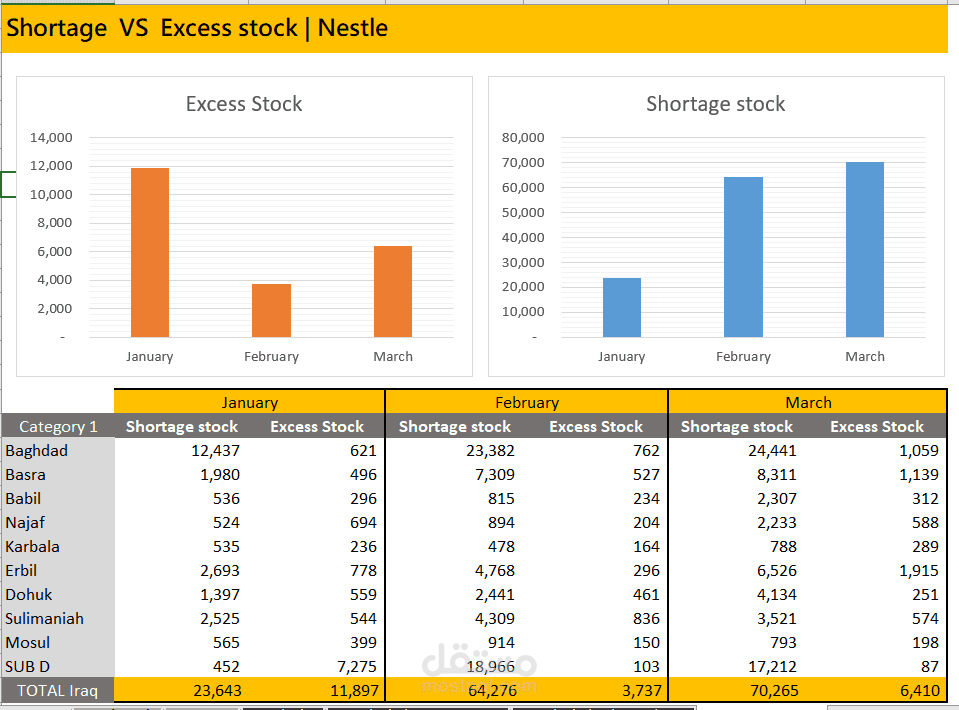Viewport: 959px width, 710px height.
Task: Select the orange March excess stock bar
Action: (393, 291)
